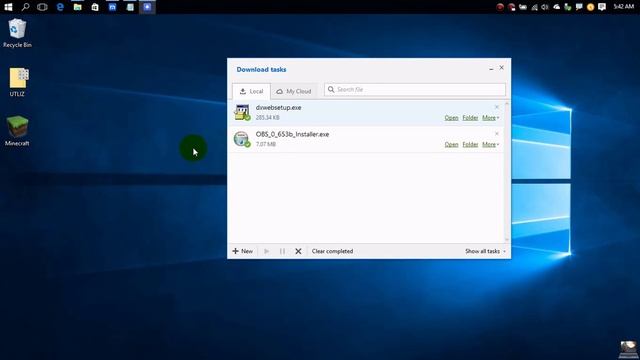Click the New task plus button

242,251
